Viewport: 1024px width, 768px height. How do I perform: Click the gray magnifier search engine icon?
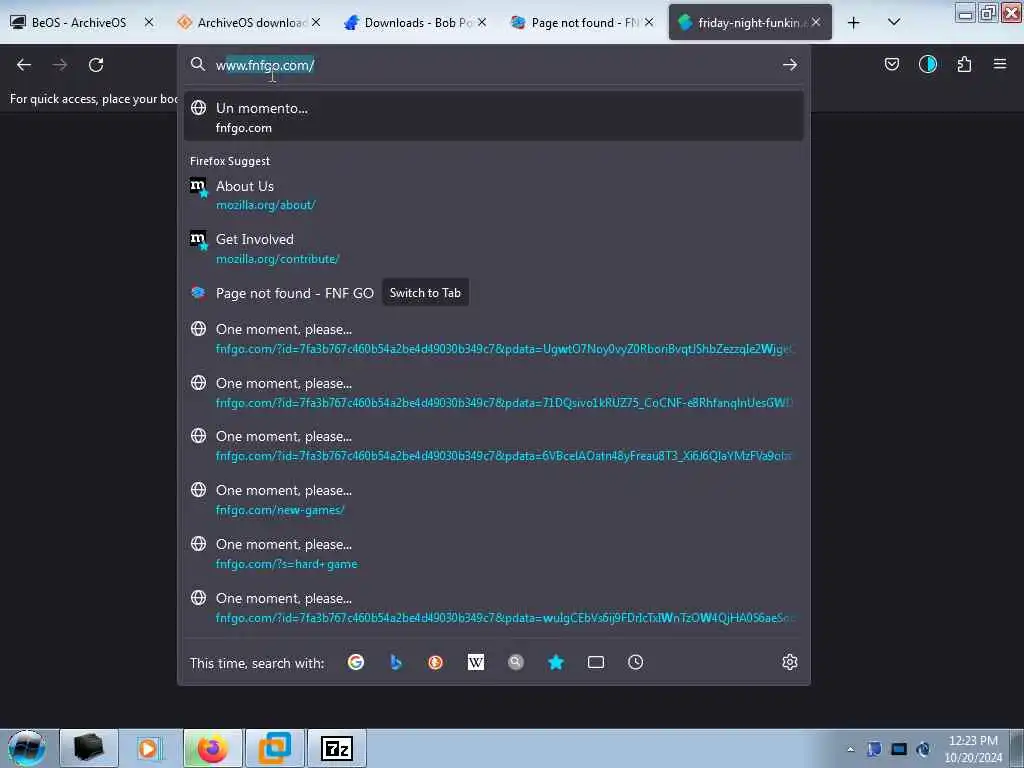coord(516,662)
